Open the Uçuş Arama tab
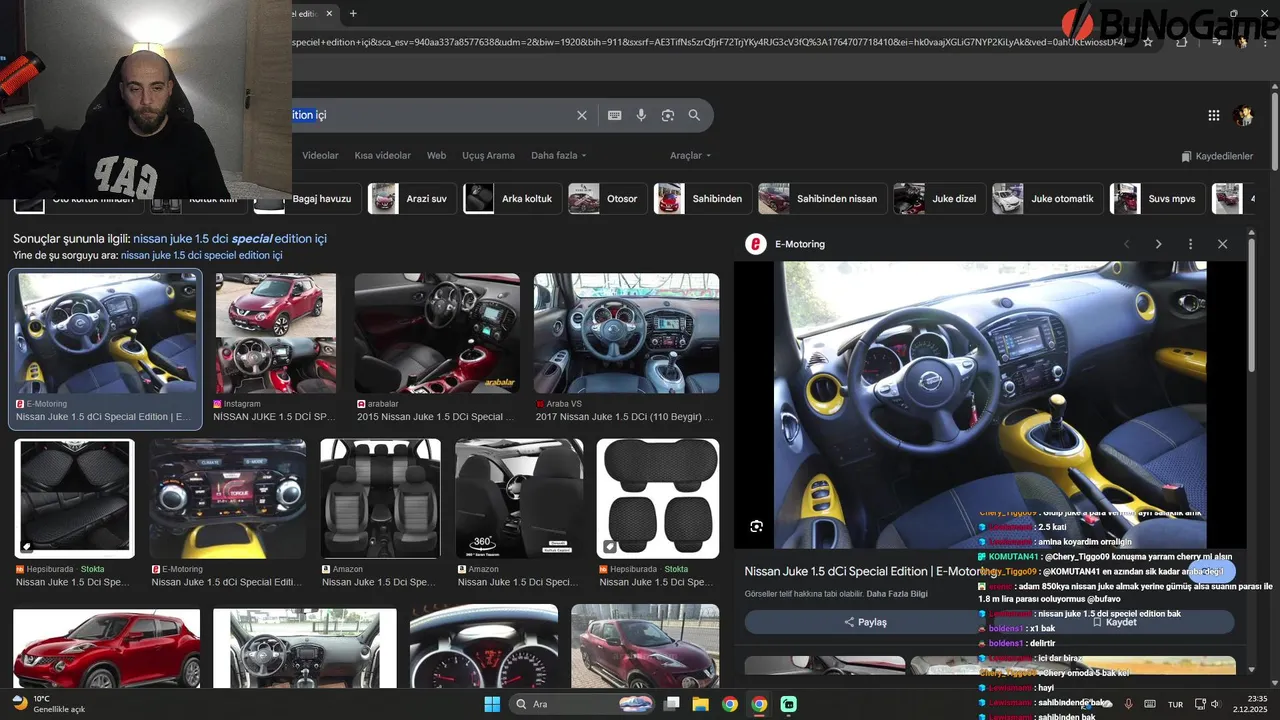The height and width of the screenshot is (720, 1280). pyautogui.click(x=488, y=156)
